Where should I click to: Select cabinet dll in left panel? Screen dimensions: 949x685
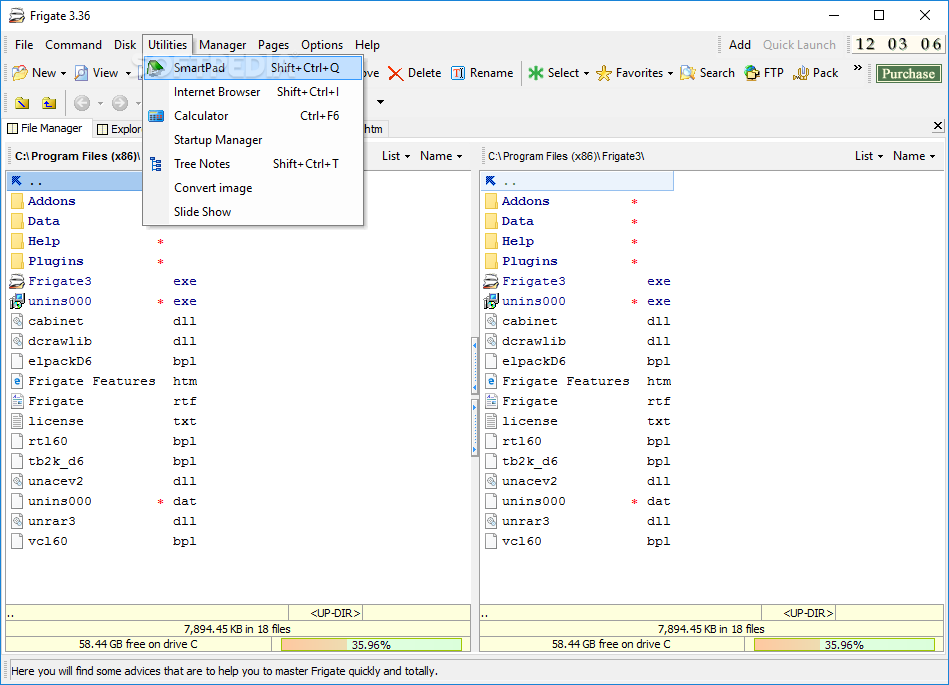pos(103,321)
